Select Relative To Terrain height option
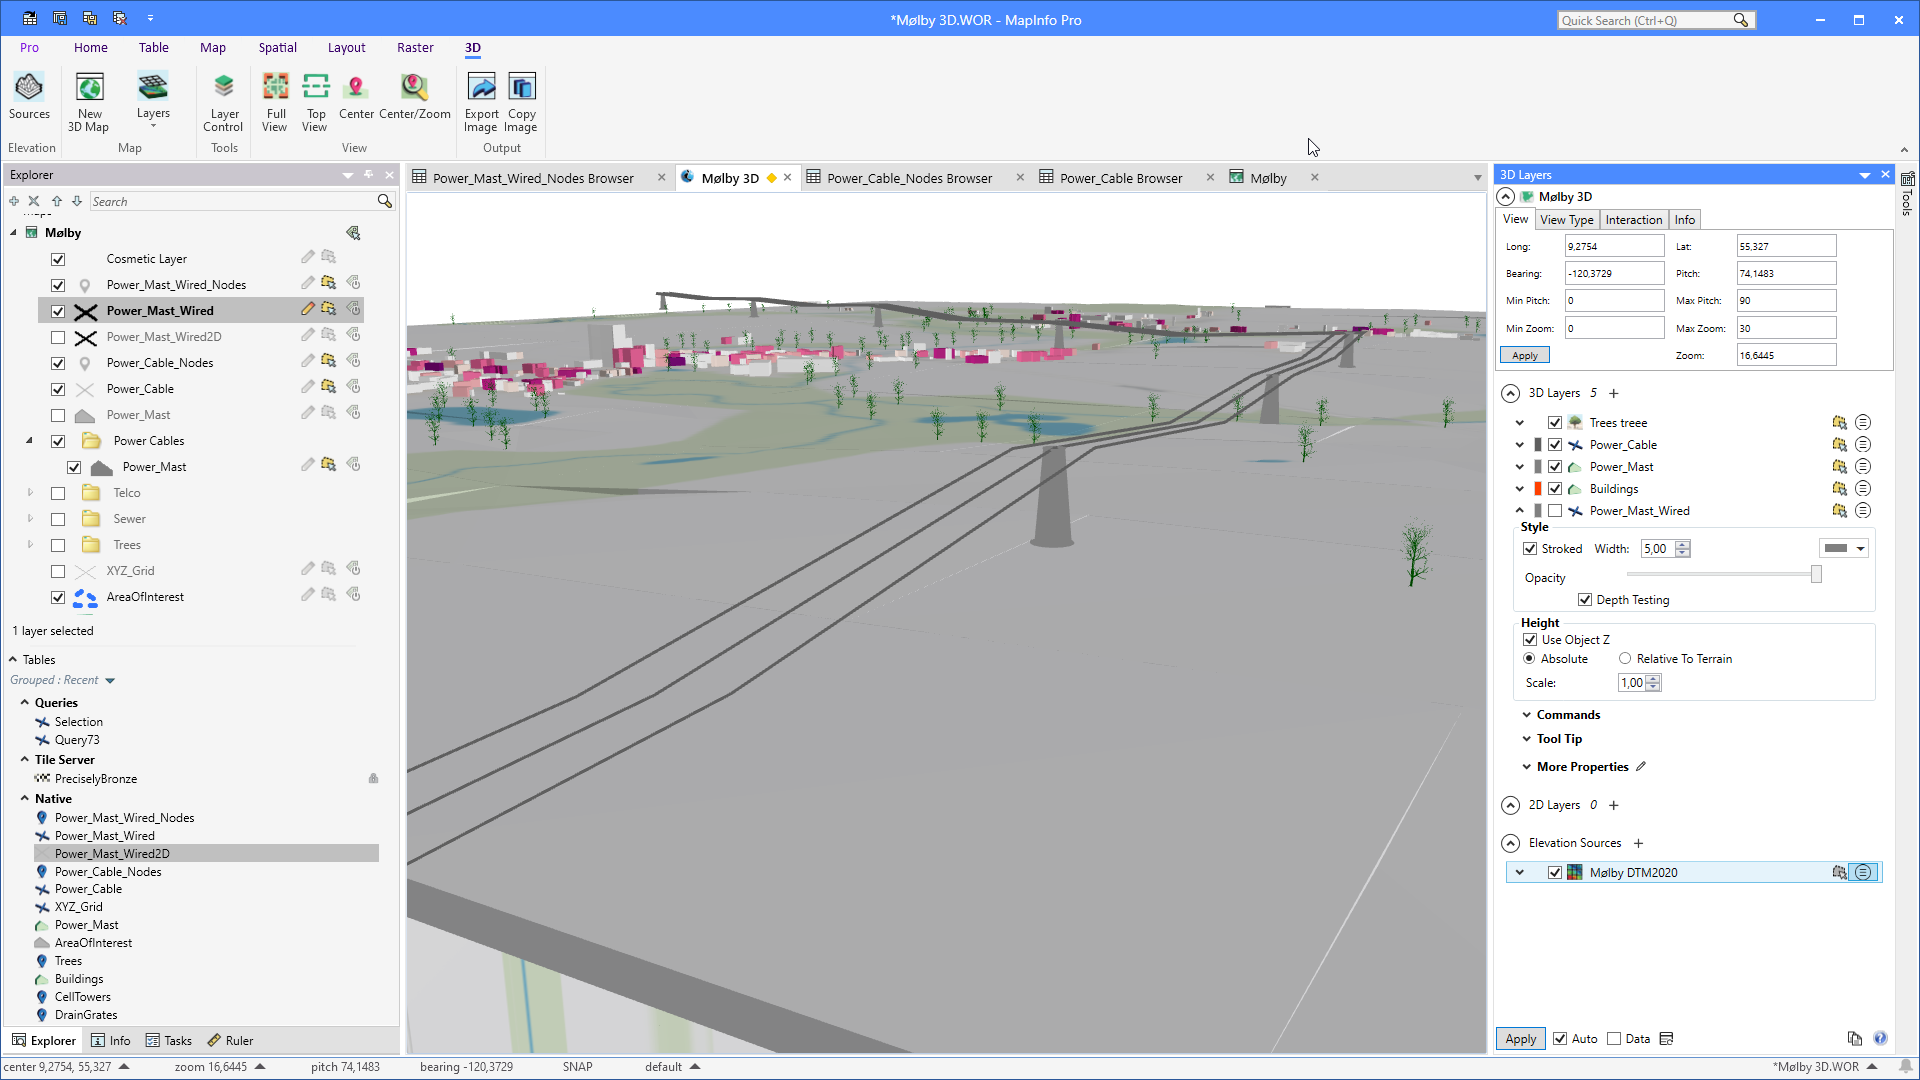This screenshot has width=1920, height=1080. pyautogui.click(x=1625, y=658)
